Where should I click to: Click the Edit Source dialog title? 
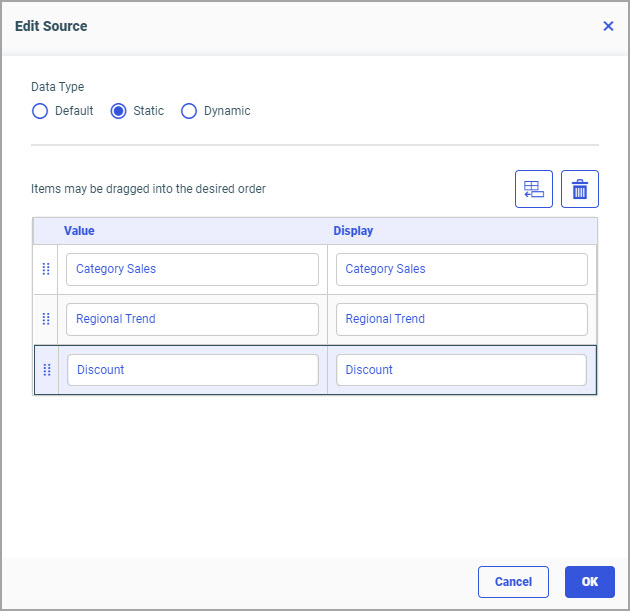tap(51, 26)
